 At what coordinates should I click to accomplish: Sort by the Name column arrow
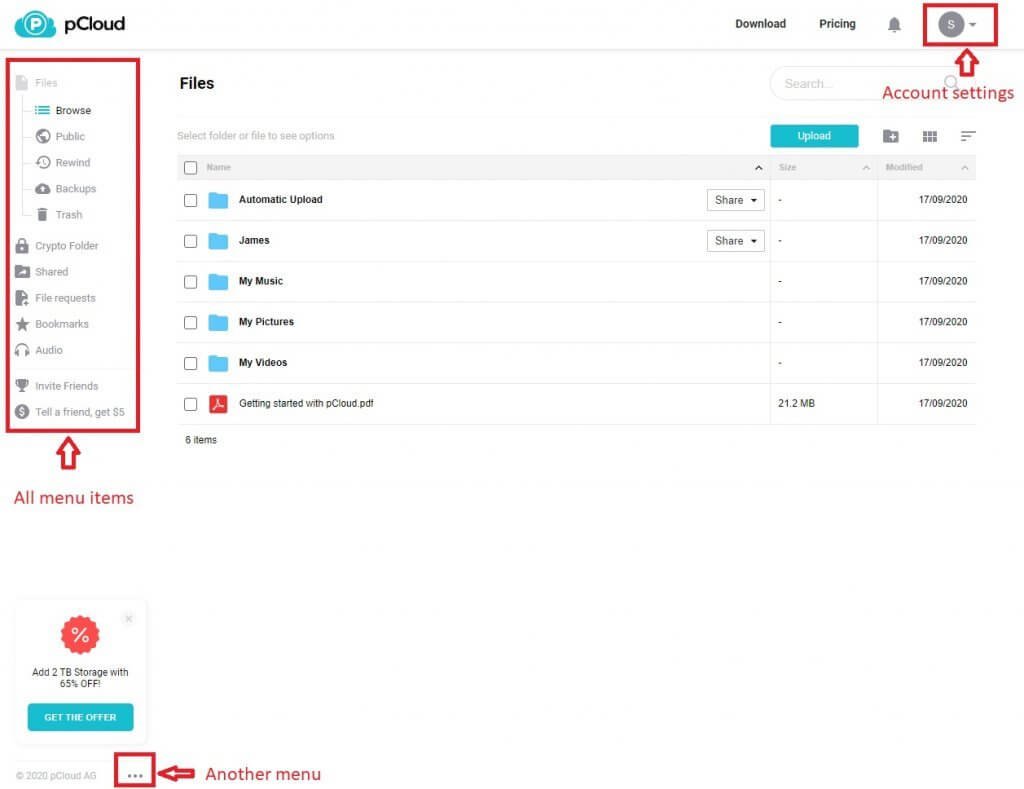click(758, 168)
